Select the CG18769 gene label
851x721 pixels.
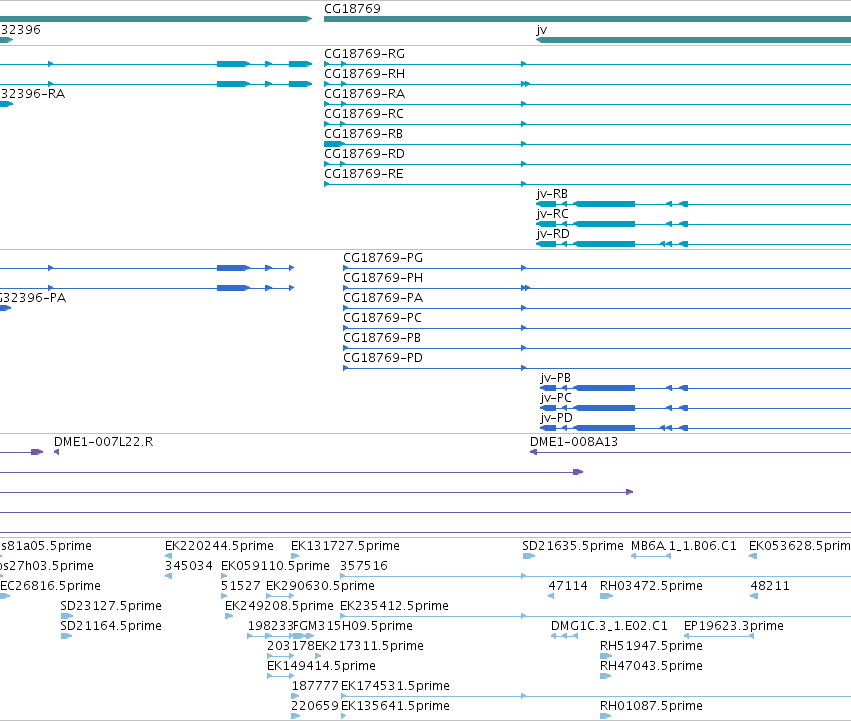click(352, 9)
